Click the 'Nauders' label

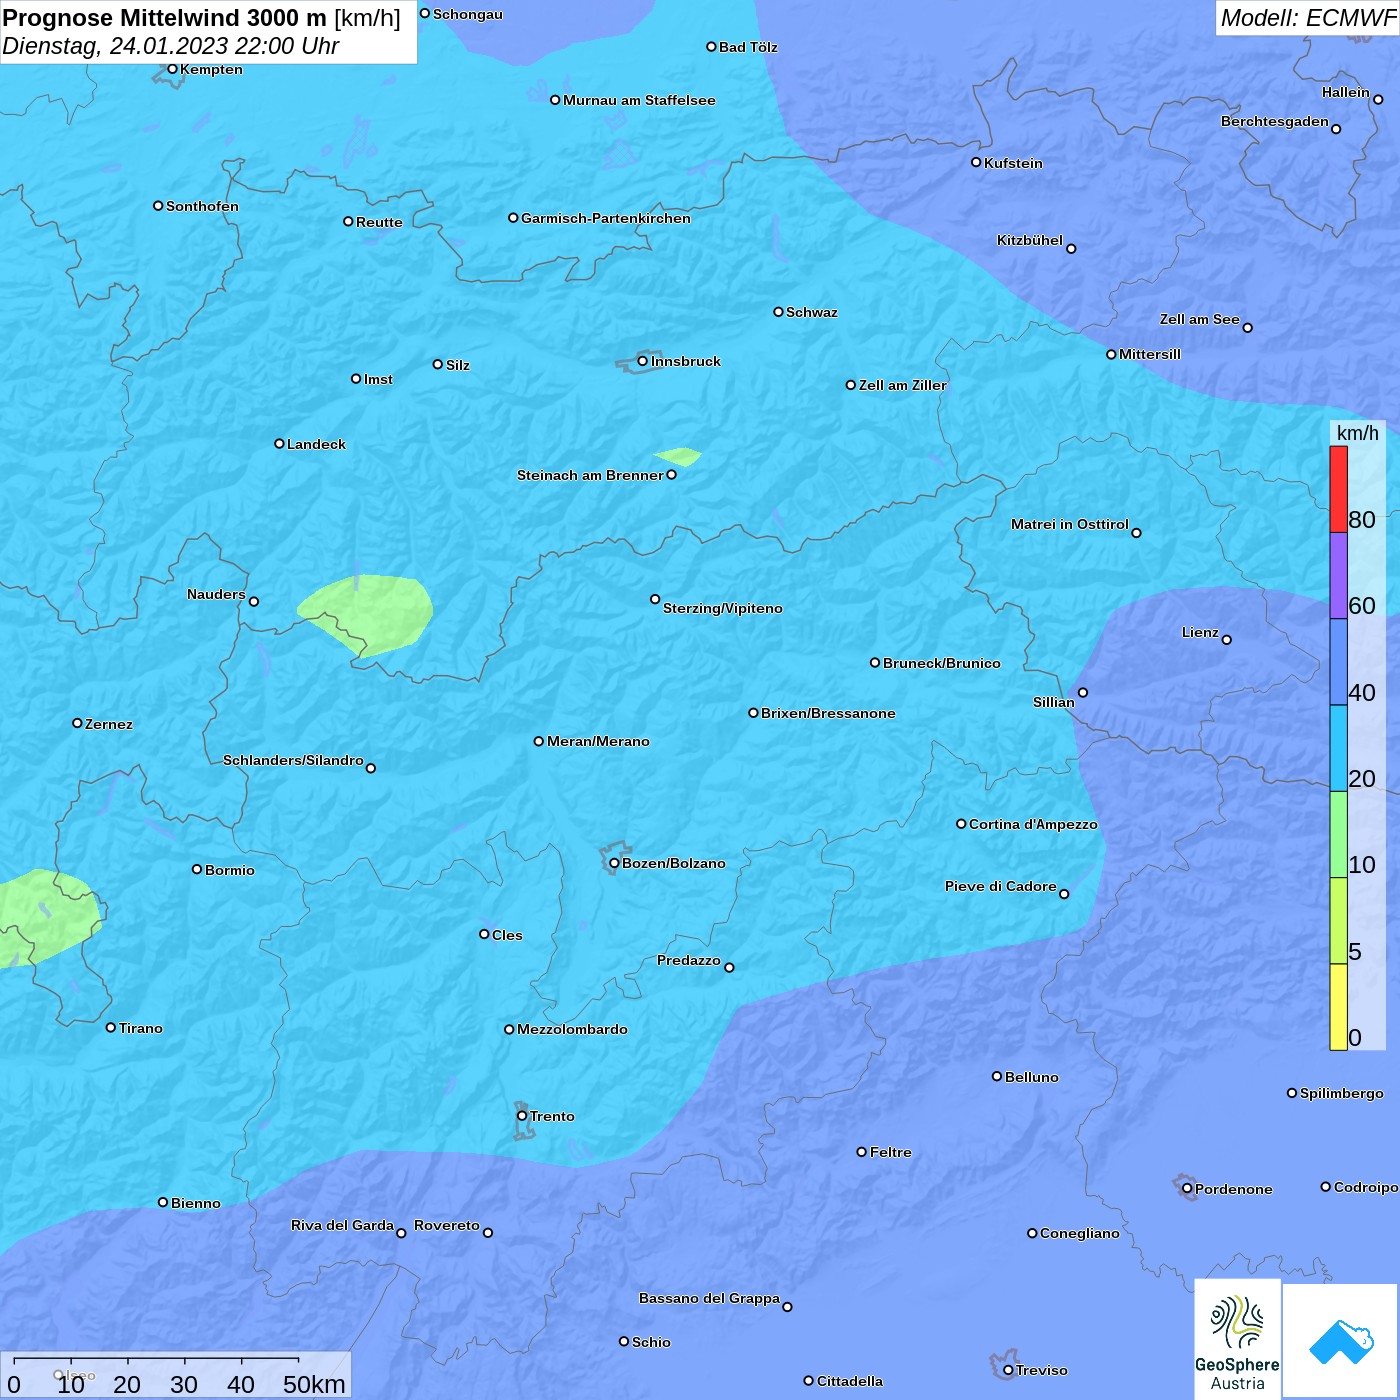tap(216, 594)
